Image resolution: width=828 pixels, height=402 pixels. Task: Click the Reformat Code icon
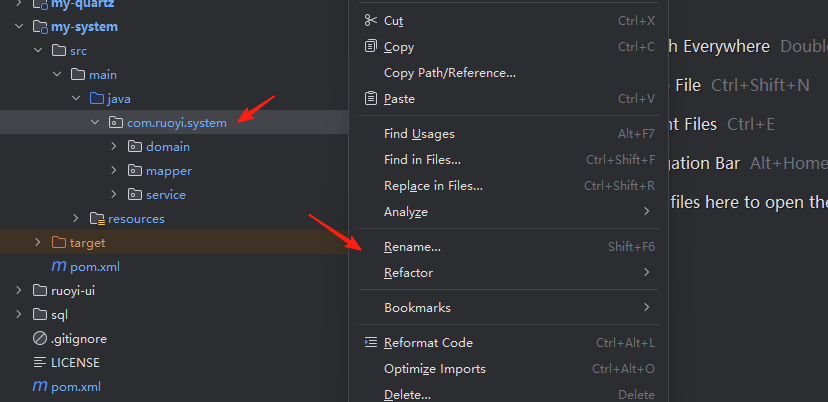coord(371,343)
